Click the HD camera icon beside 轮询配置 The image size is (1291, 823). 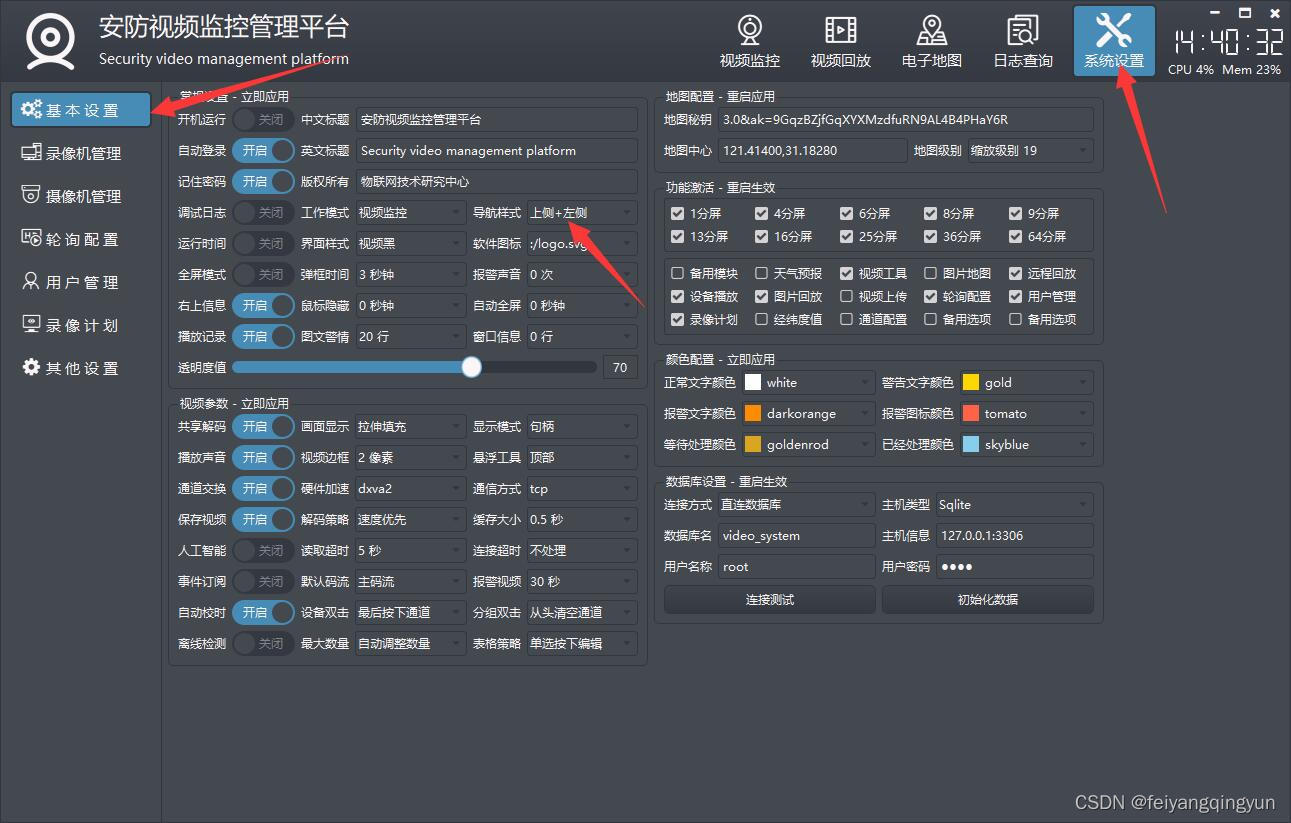[x=31, y=238]
